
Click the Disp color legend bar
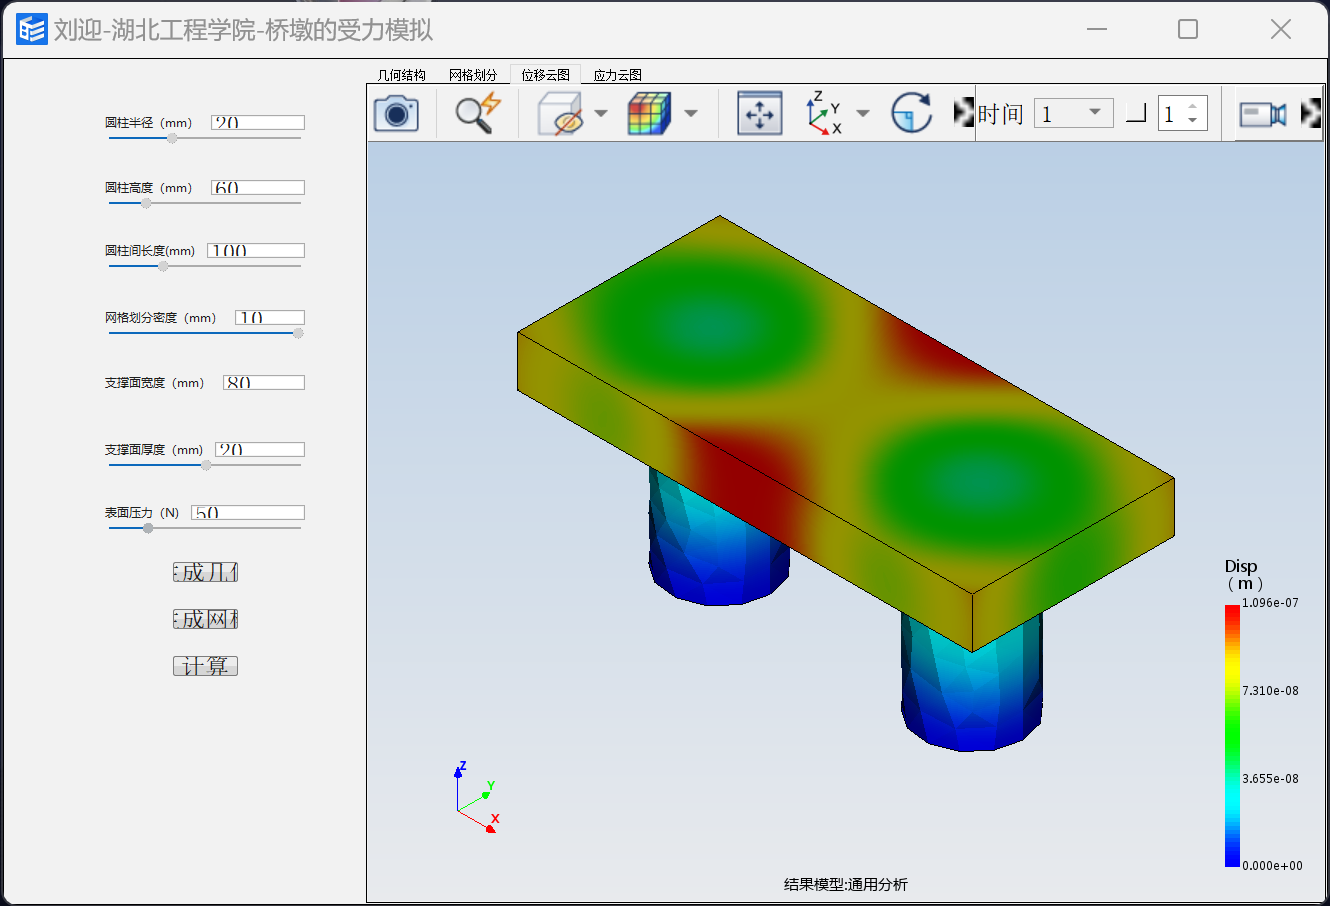click(x=1232, y=735)
